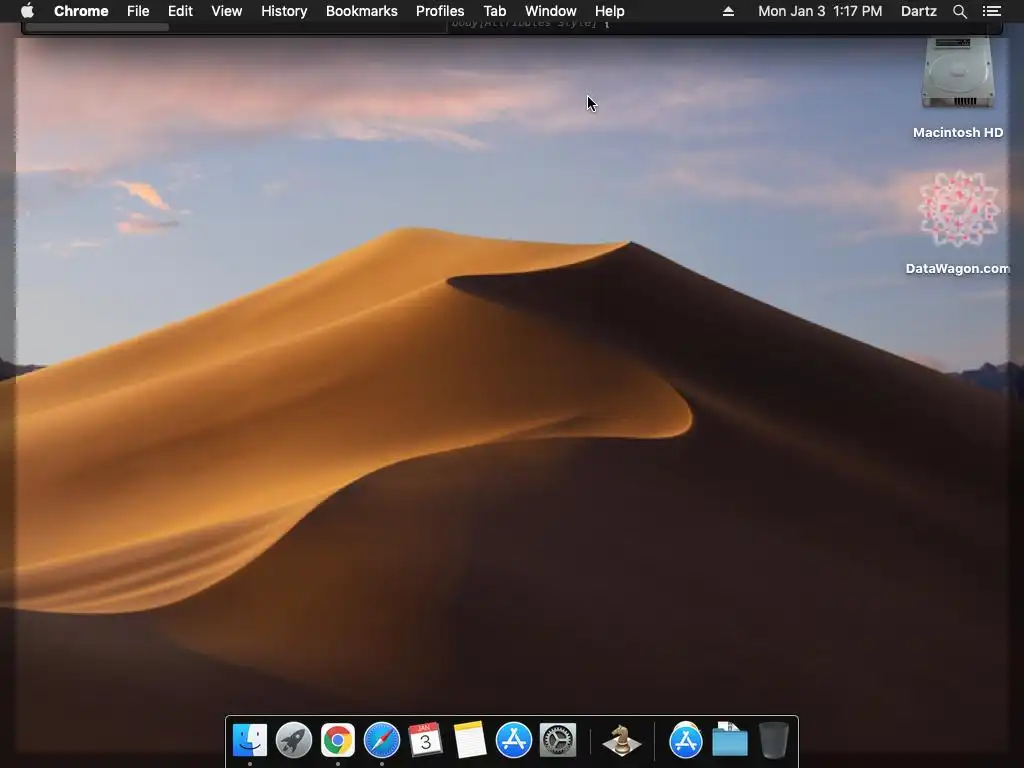Screen dimensions: 1024x768
Task: Open the Apple menu
Action: (x=27, y=11)
